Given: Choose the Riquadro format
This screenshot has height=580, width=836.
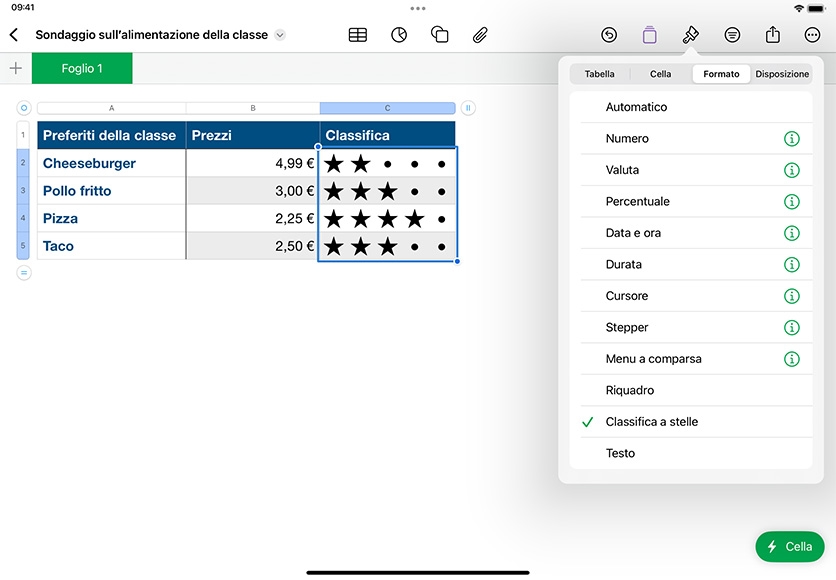Looking at the screenshot, I should point(691,390).
